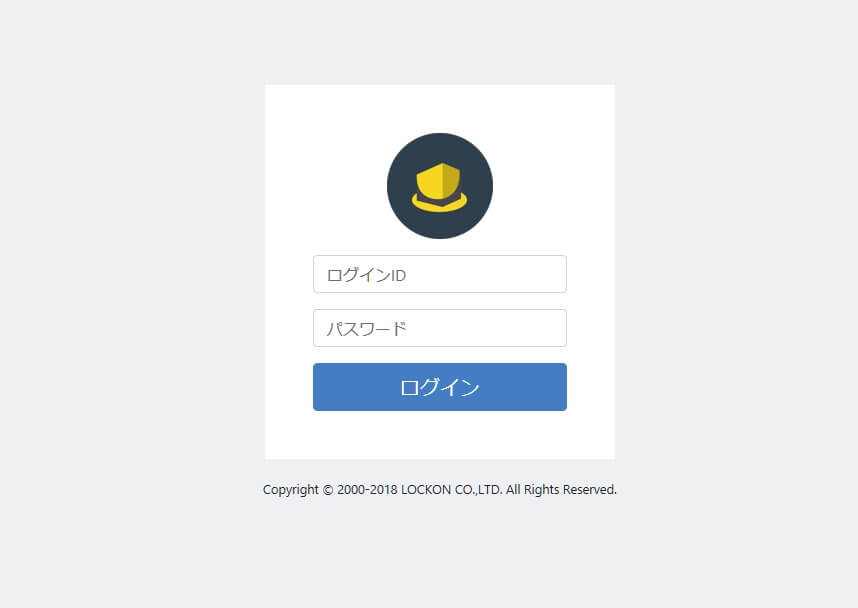Click the パスワード placeholder text
This screenshot has width=858, height=608.
click(366, 328)
